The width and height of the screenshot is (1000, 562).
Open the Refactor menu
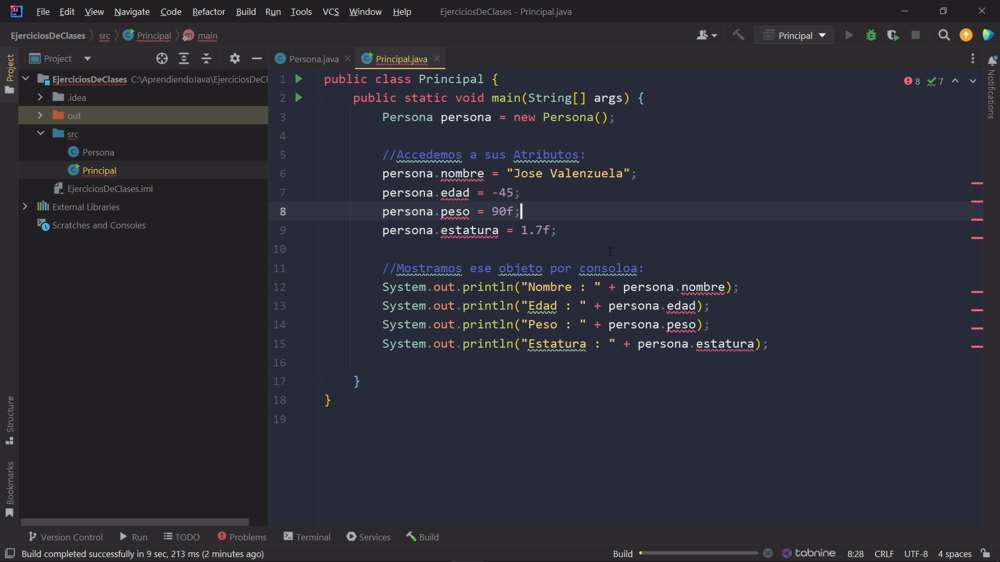pos(208,12)
